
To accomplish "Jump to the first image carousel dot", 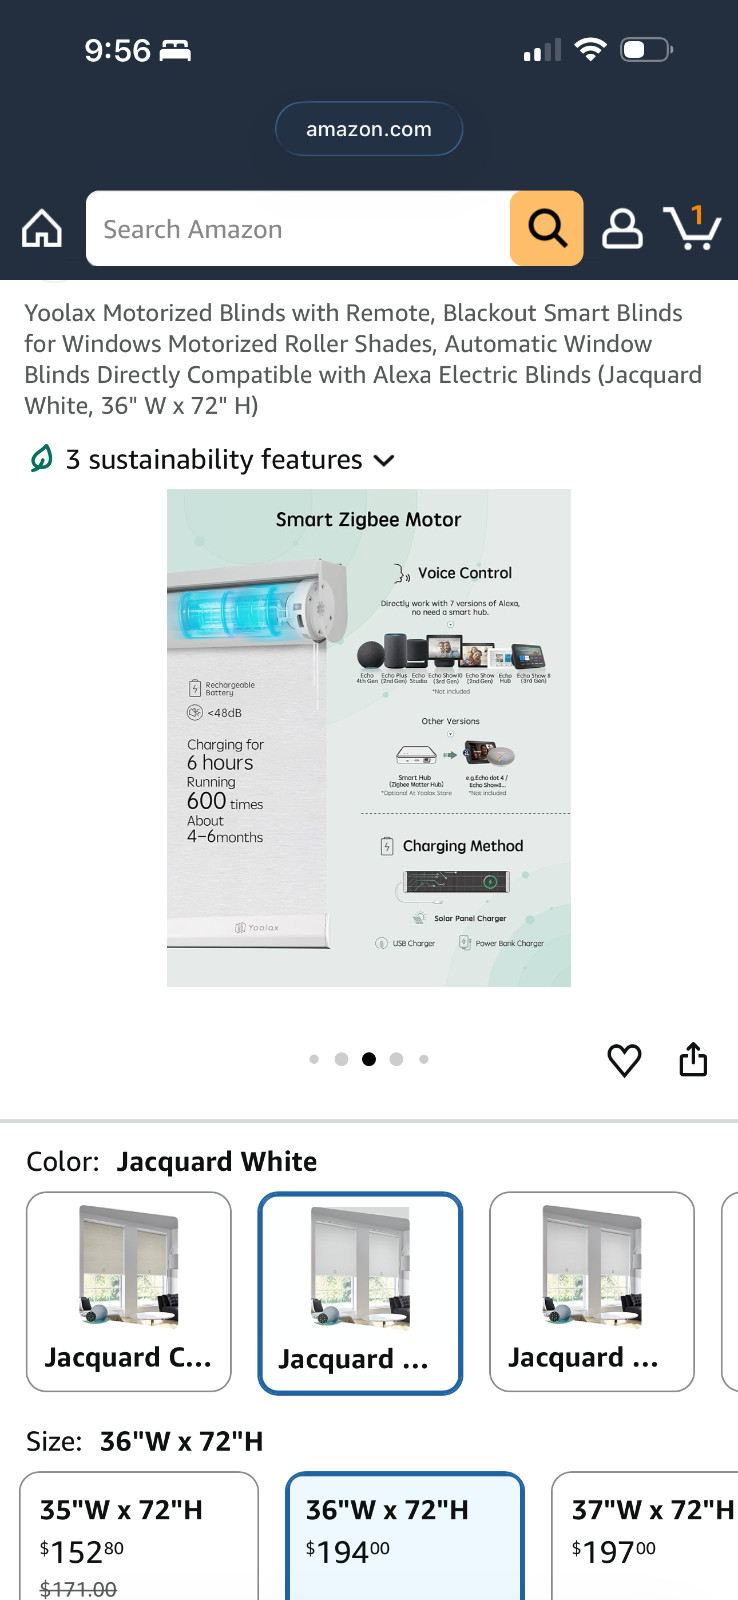I will click(x=314, y=1059).
